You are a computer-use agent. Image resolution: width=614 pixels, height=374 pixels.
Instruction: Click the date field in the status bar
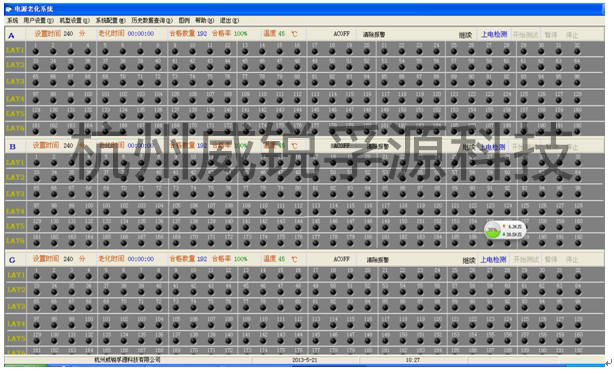(304, 360)
